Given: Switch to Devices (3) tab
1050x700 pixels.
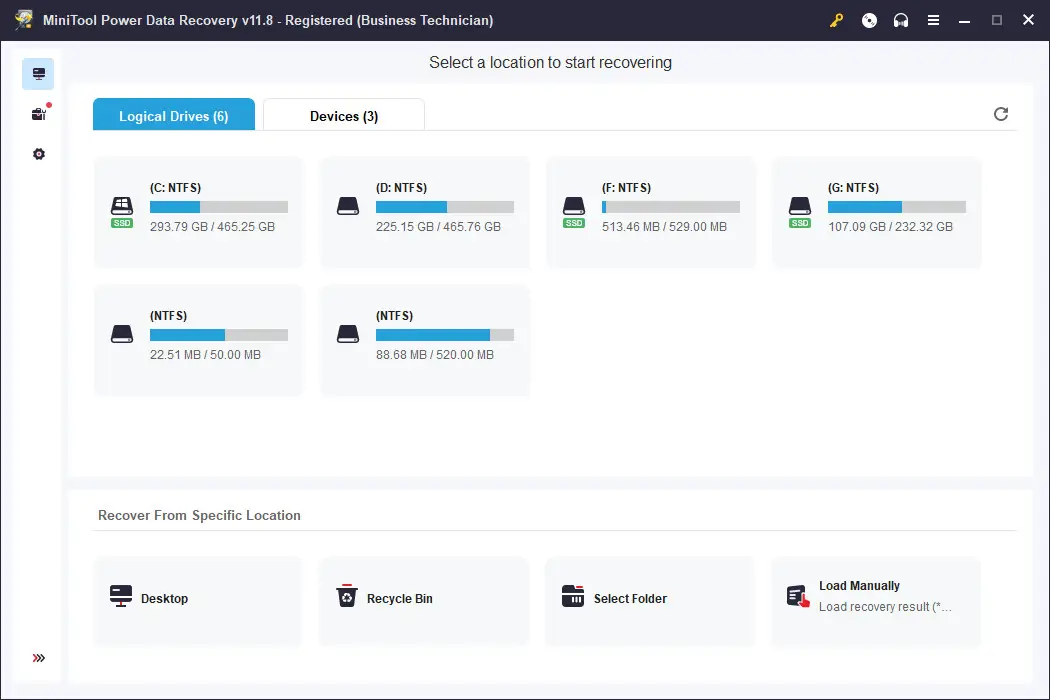Looking at the screenshot, I should coord(344,115).
